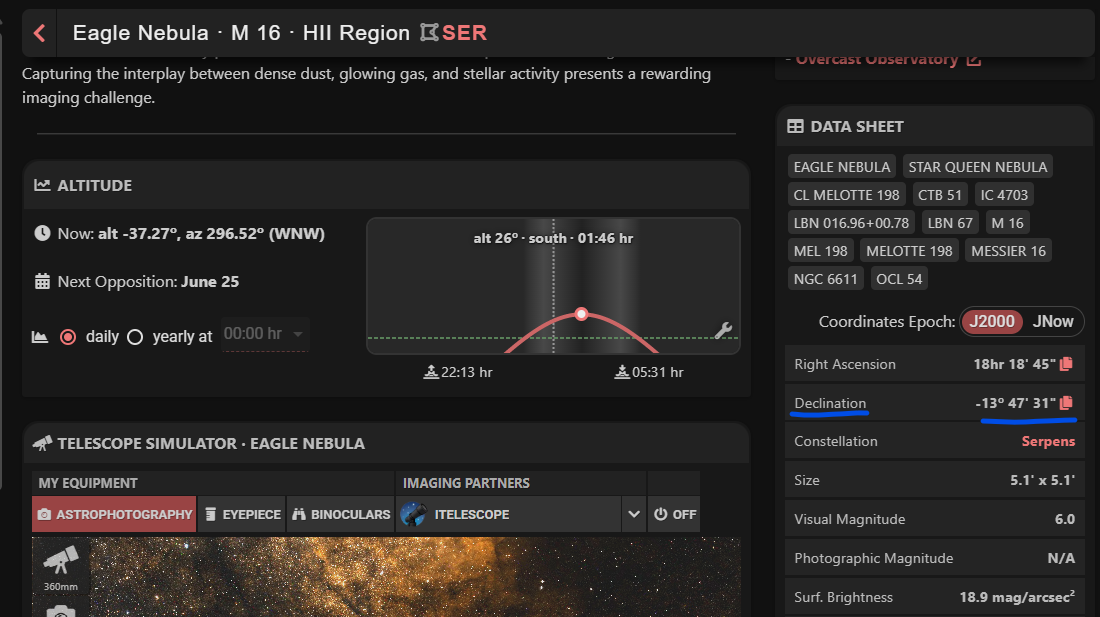
Task: Turn the simulator OFF button
Action: (x=674, y=514)
